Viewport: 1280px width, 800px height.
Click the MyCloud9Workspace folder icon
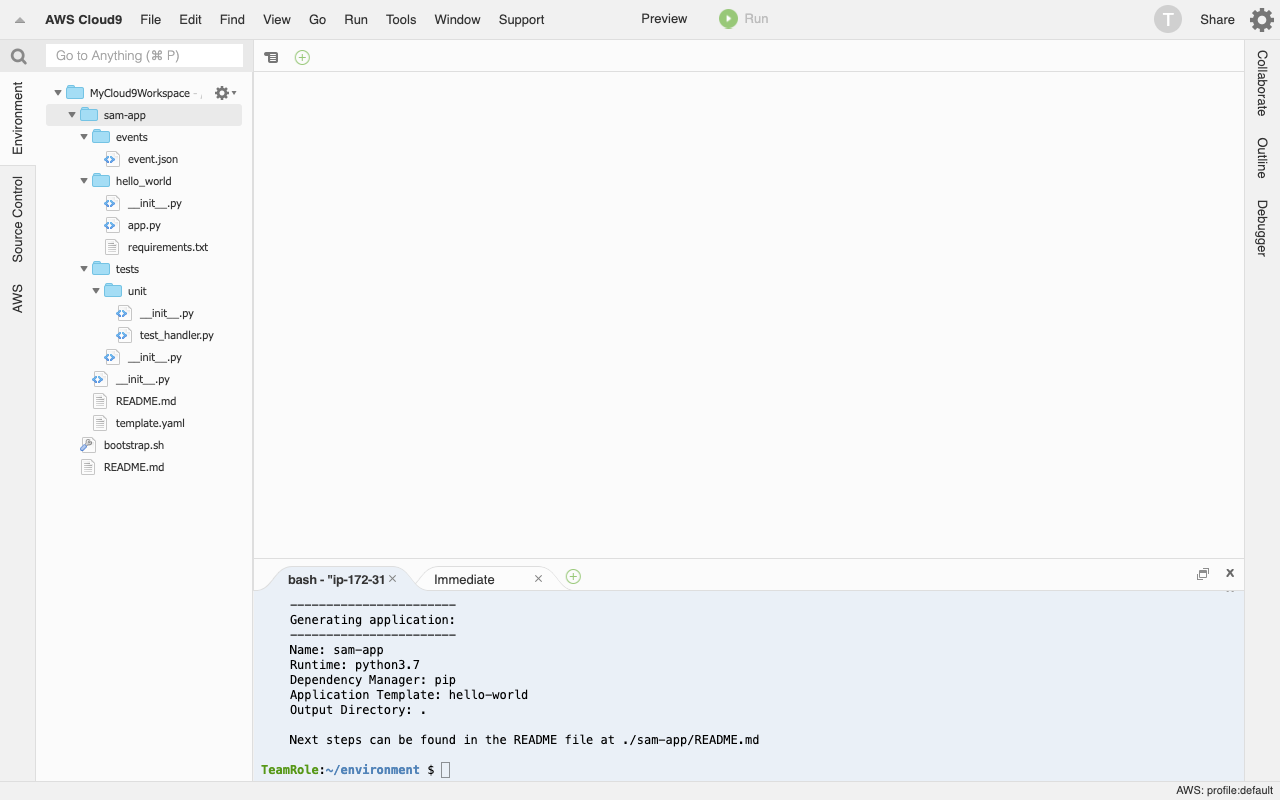(x=75, y=93)
